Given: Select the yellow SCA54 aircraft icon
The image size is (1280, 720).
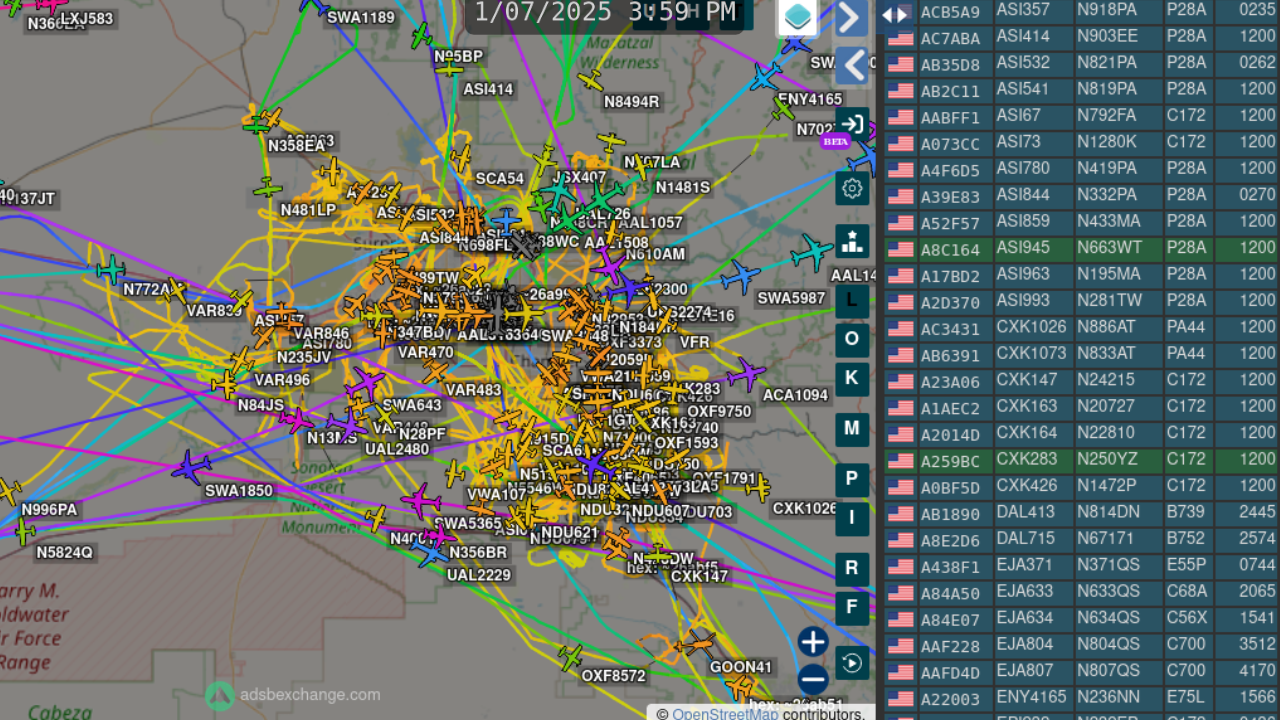Looking at the screenshot, I should tap(461, 158).
